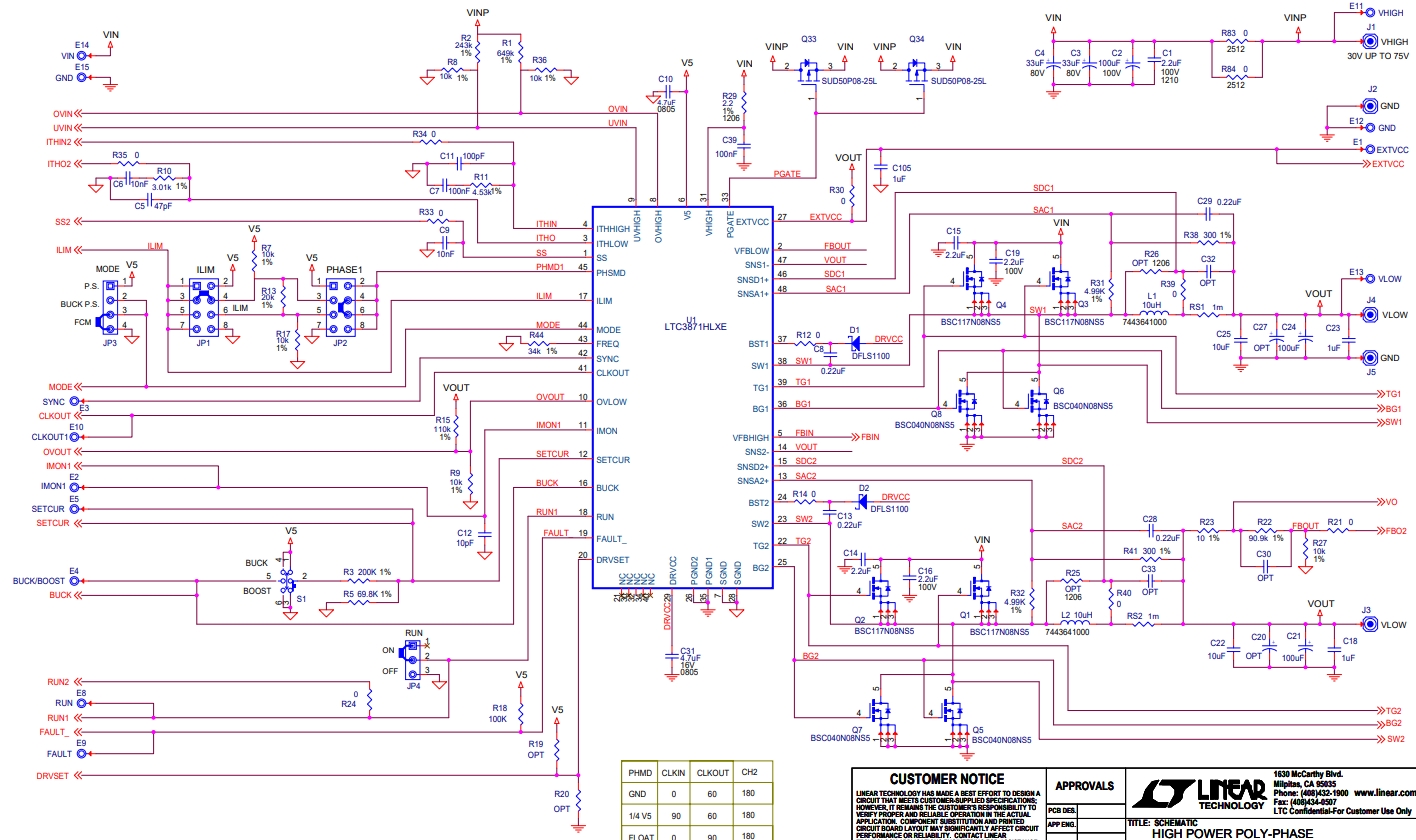
Task: Select the JP2 PHASE1 jumper header
Action: click(x=344, y=308)
